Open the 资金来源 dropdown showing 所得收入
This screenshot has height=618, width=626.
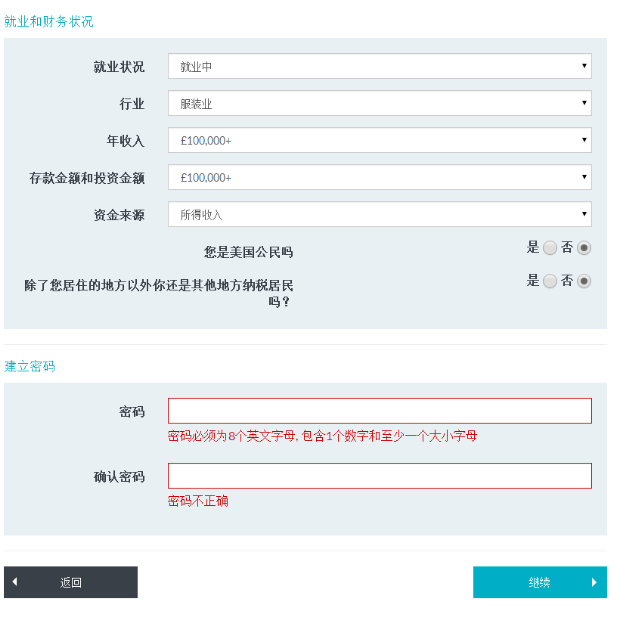coord(379,215)
